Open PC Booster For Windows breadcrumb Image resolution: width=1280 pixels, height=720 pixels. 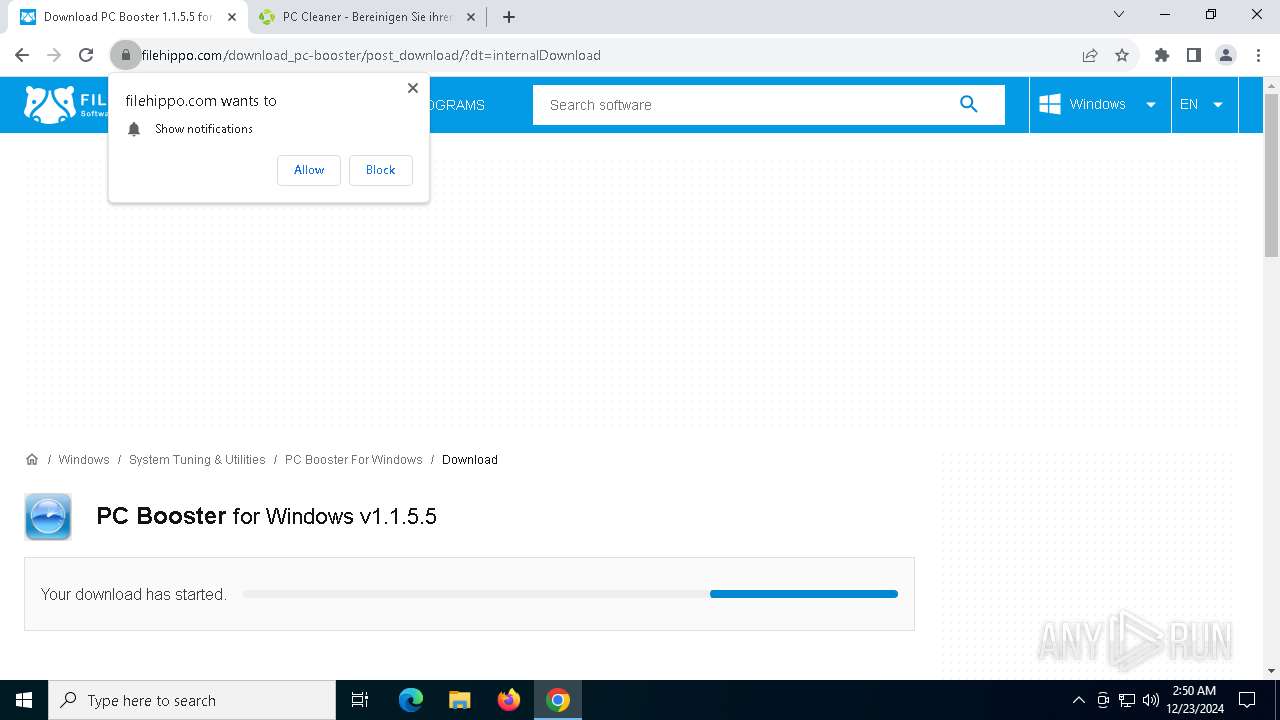click(354, 460)
